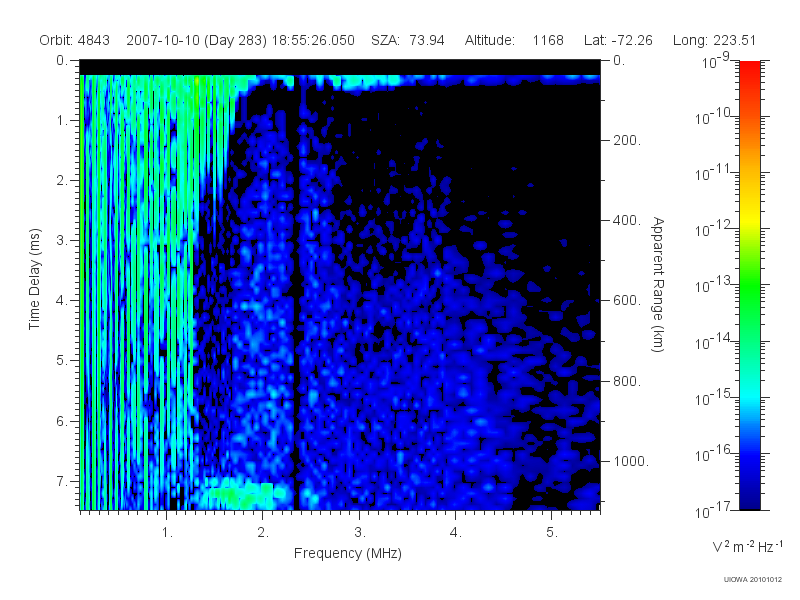The height and width of the screenshot is (600, 800).
Task: Click the timestamp '18:55:26.050'
Action: pos(313,40)
